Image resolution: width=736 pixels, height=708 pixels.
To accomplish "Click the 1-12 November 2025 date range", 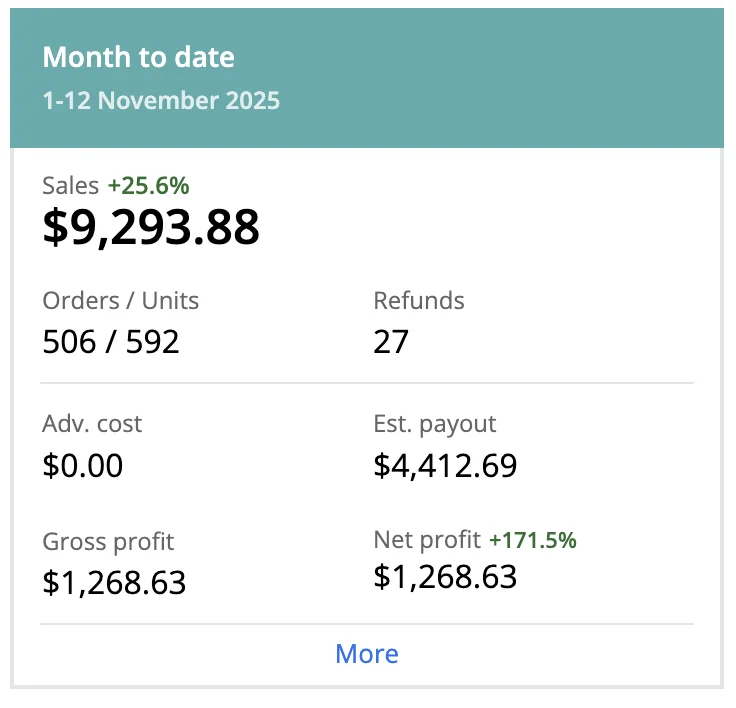I will click(x=161, y=101).
